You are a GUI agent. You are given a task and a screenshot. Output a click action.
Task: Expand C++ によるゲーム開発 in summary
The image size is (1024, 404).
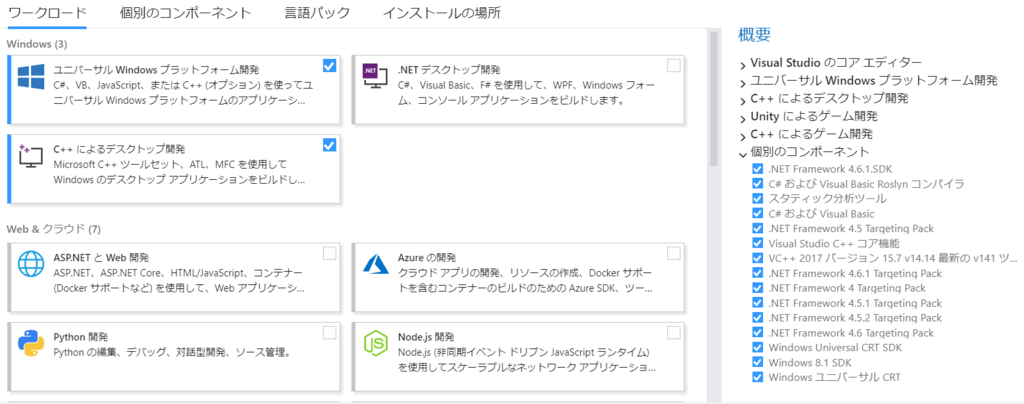pyautogui.click(x=743, y=136)
